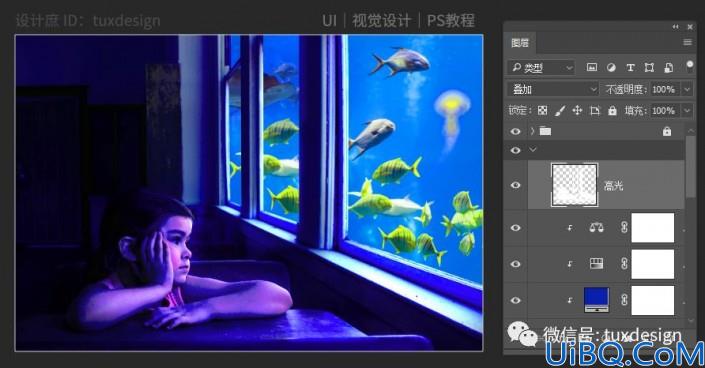Image resolution: width=705 pixels, height=368 pixels.
Task: Open the 类型 filter type dropdown
Action: (x=541, y=68)
